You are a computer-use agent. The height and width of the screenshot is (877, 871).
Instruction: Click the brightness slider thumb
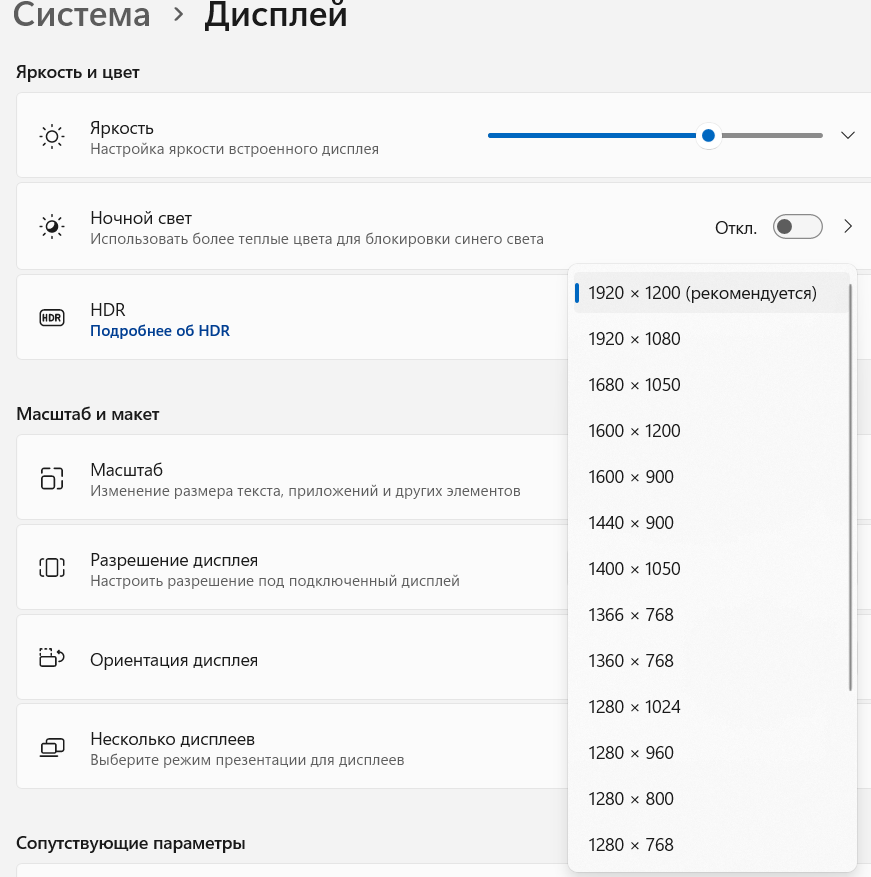[x=708, y=136]
